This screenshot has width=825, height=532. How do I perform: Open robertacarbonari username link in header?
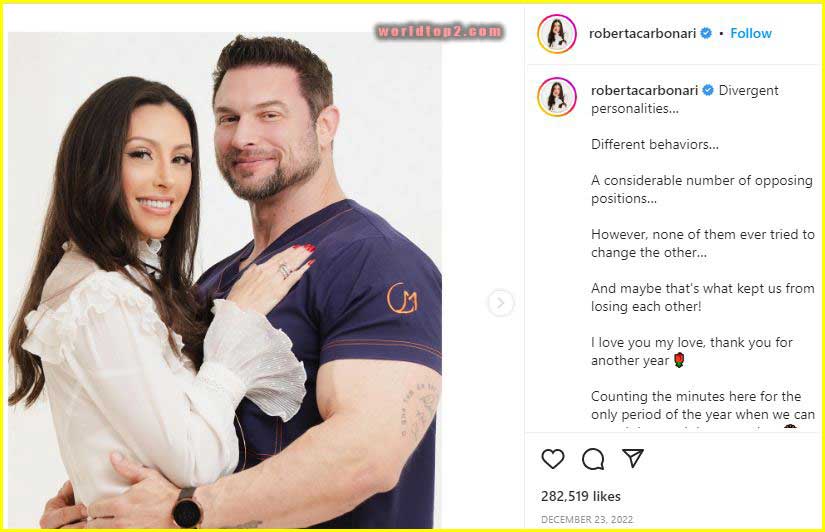[x=642, y=33]
